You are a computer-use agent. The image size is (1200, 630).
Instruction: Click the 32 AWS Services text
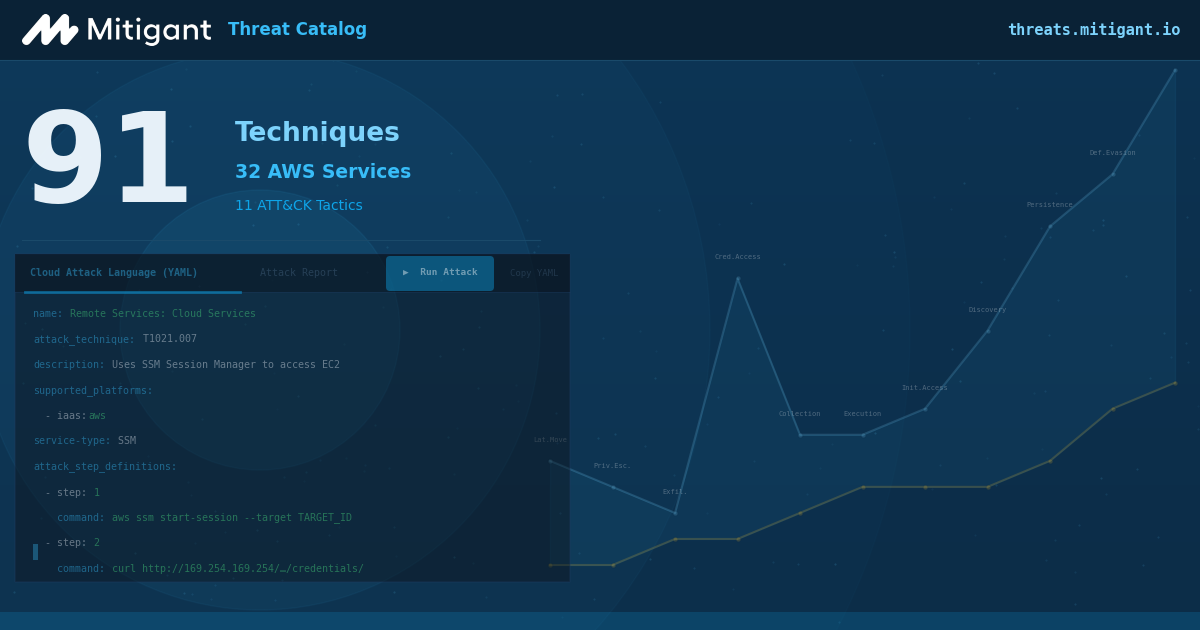[323, 172]
